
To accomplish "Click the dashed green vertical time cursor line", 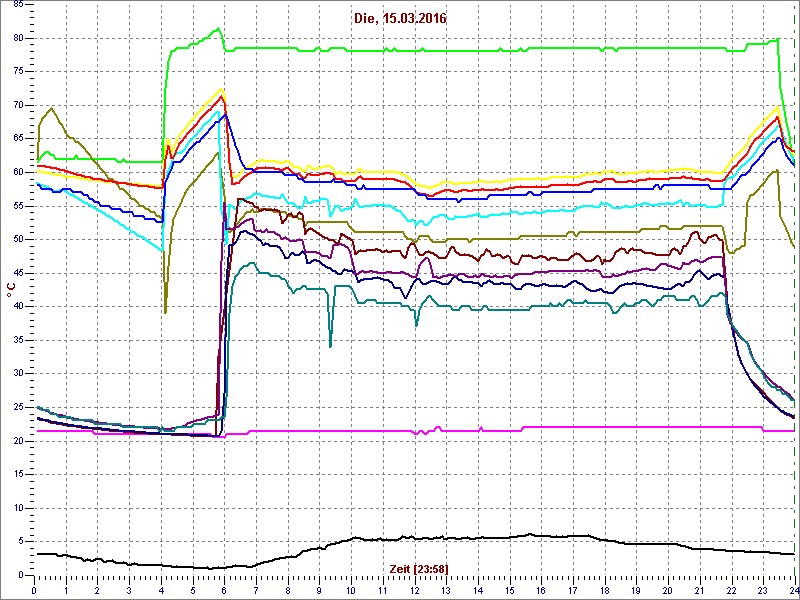I will 794,290.
